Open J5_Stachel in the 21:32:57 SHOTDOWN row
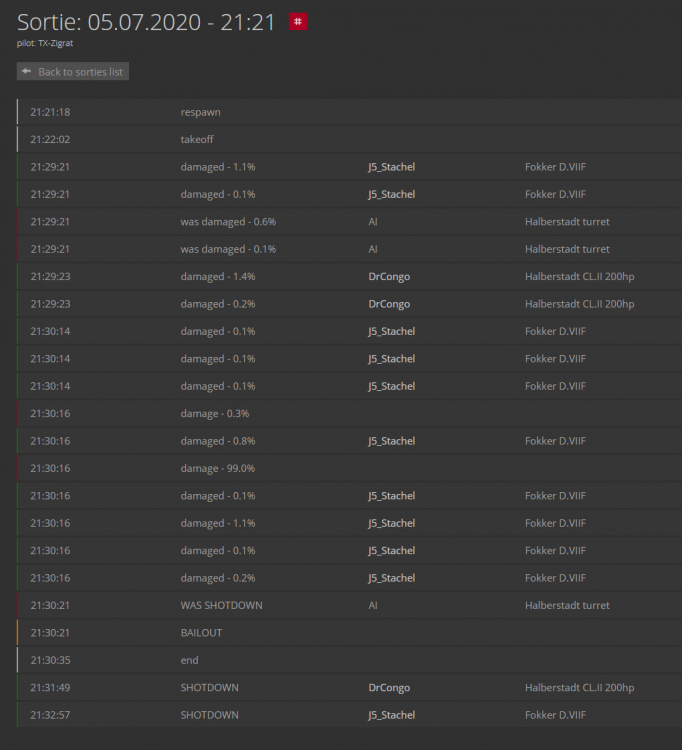The width and height of the screenshot is (682, 750). pyautogui.click(x=391, y=715)
